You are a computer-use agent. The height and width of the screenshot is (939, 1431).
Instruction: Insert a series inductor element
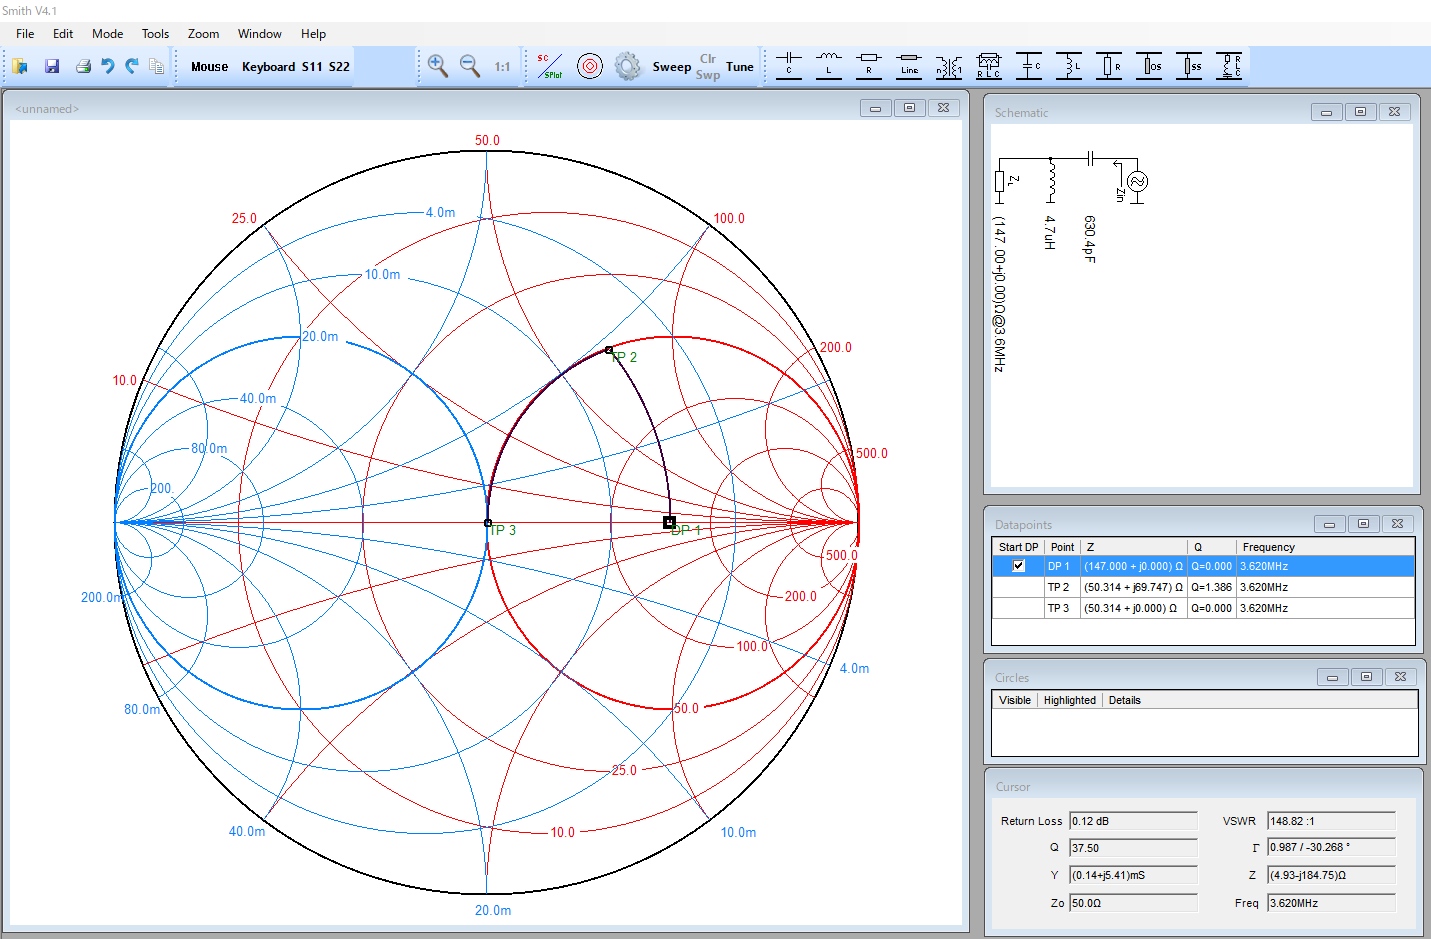point(829,66)
